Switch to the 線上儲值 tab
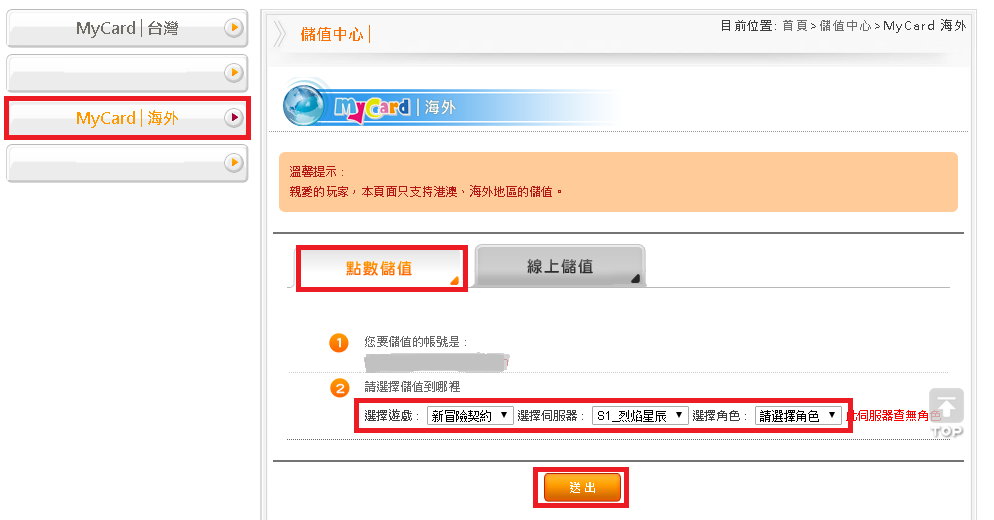Viewport: 994px width, 520px height. tap(560, 266)
